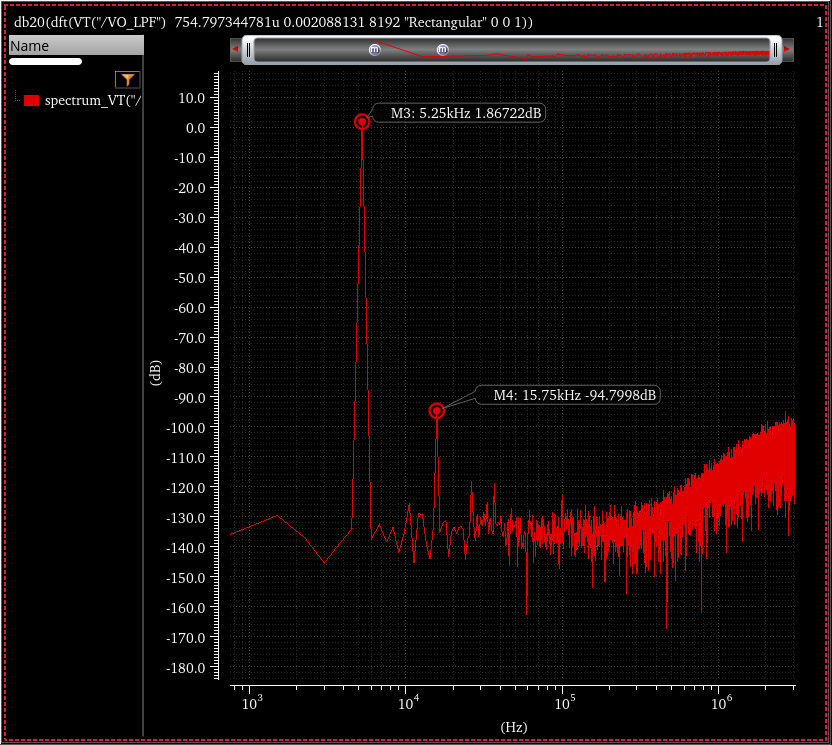832x745 pixels.
Task: Click the first 'm' marker icon on zoom bar
Action: [375, 50]
